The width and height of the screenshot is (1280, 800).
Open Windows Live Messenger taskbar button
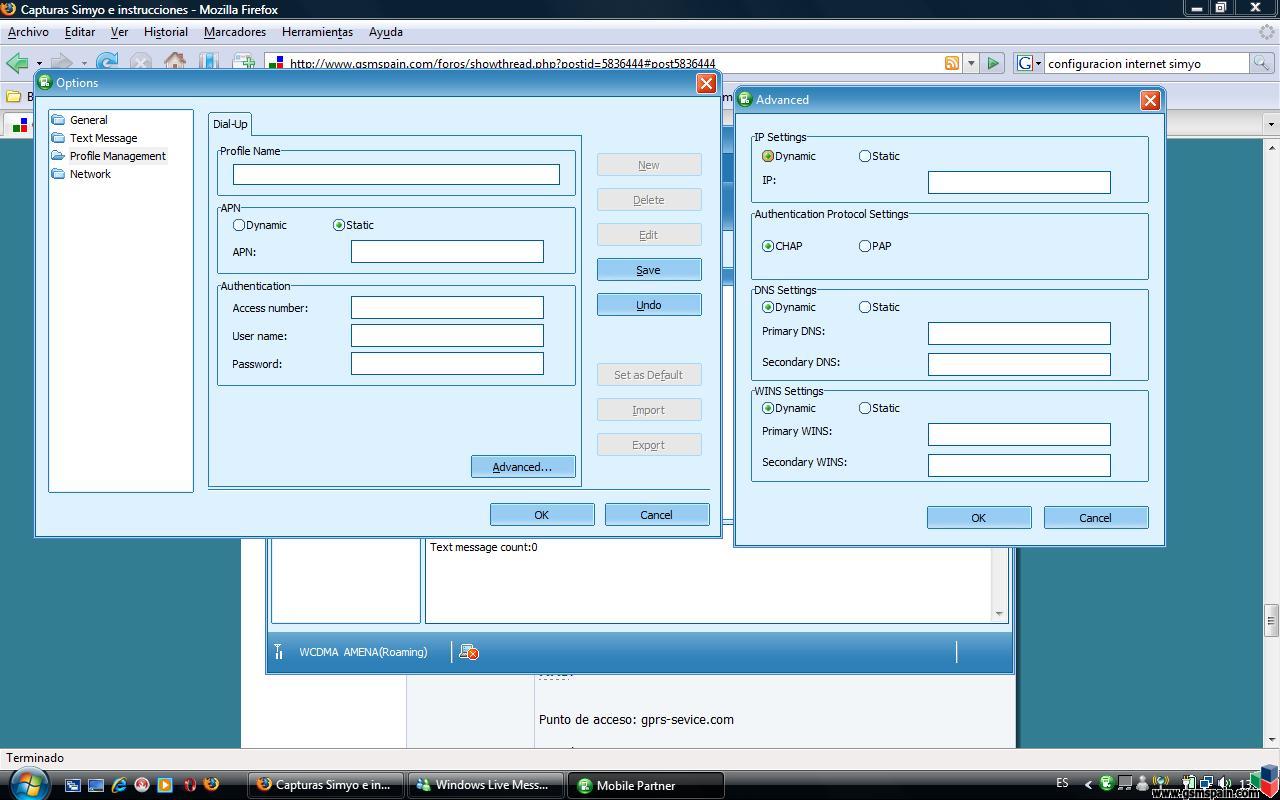coord(485,785)
